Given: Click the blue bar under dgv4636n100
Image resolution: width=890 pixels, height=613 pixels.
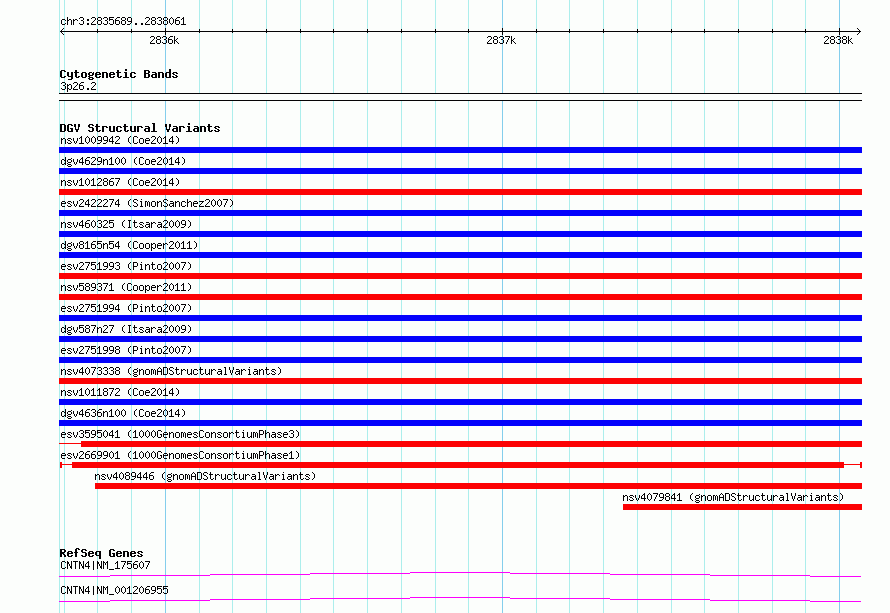Looking at the screenshot, I should [x=460, y=423].
